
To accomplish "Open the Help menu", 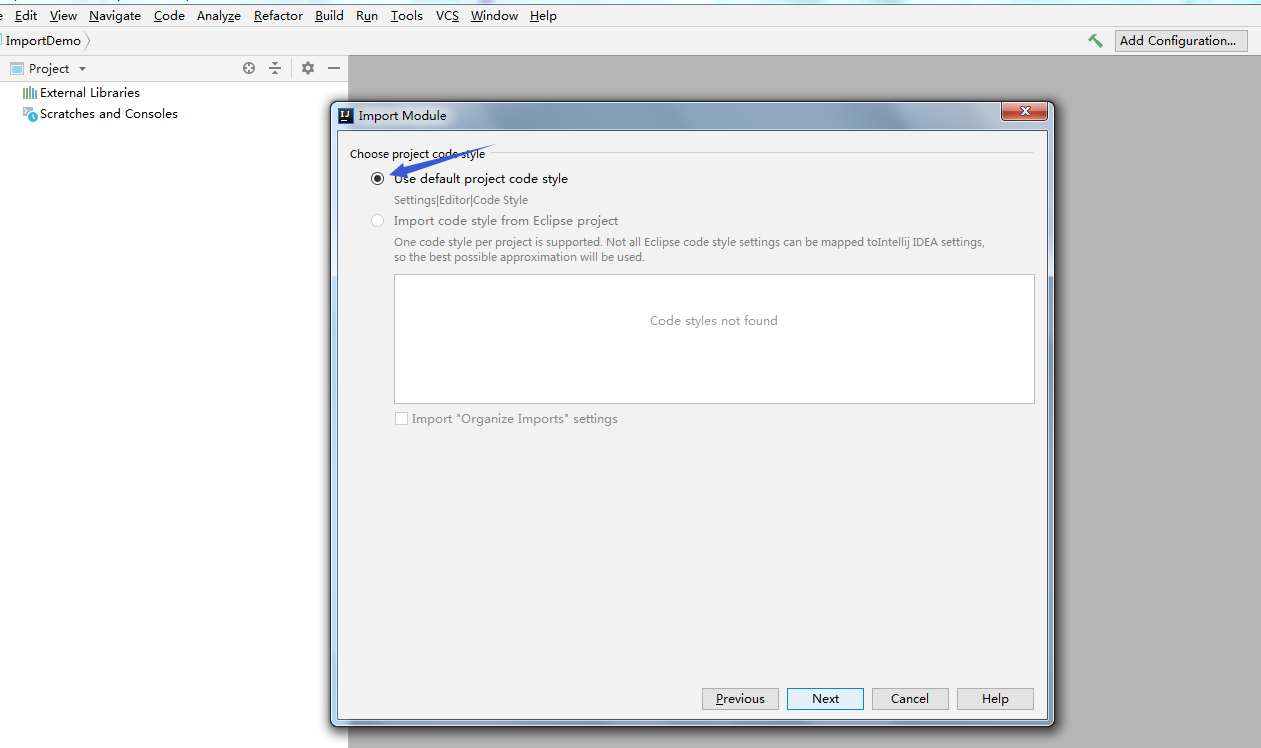I will 543,16.
